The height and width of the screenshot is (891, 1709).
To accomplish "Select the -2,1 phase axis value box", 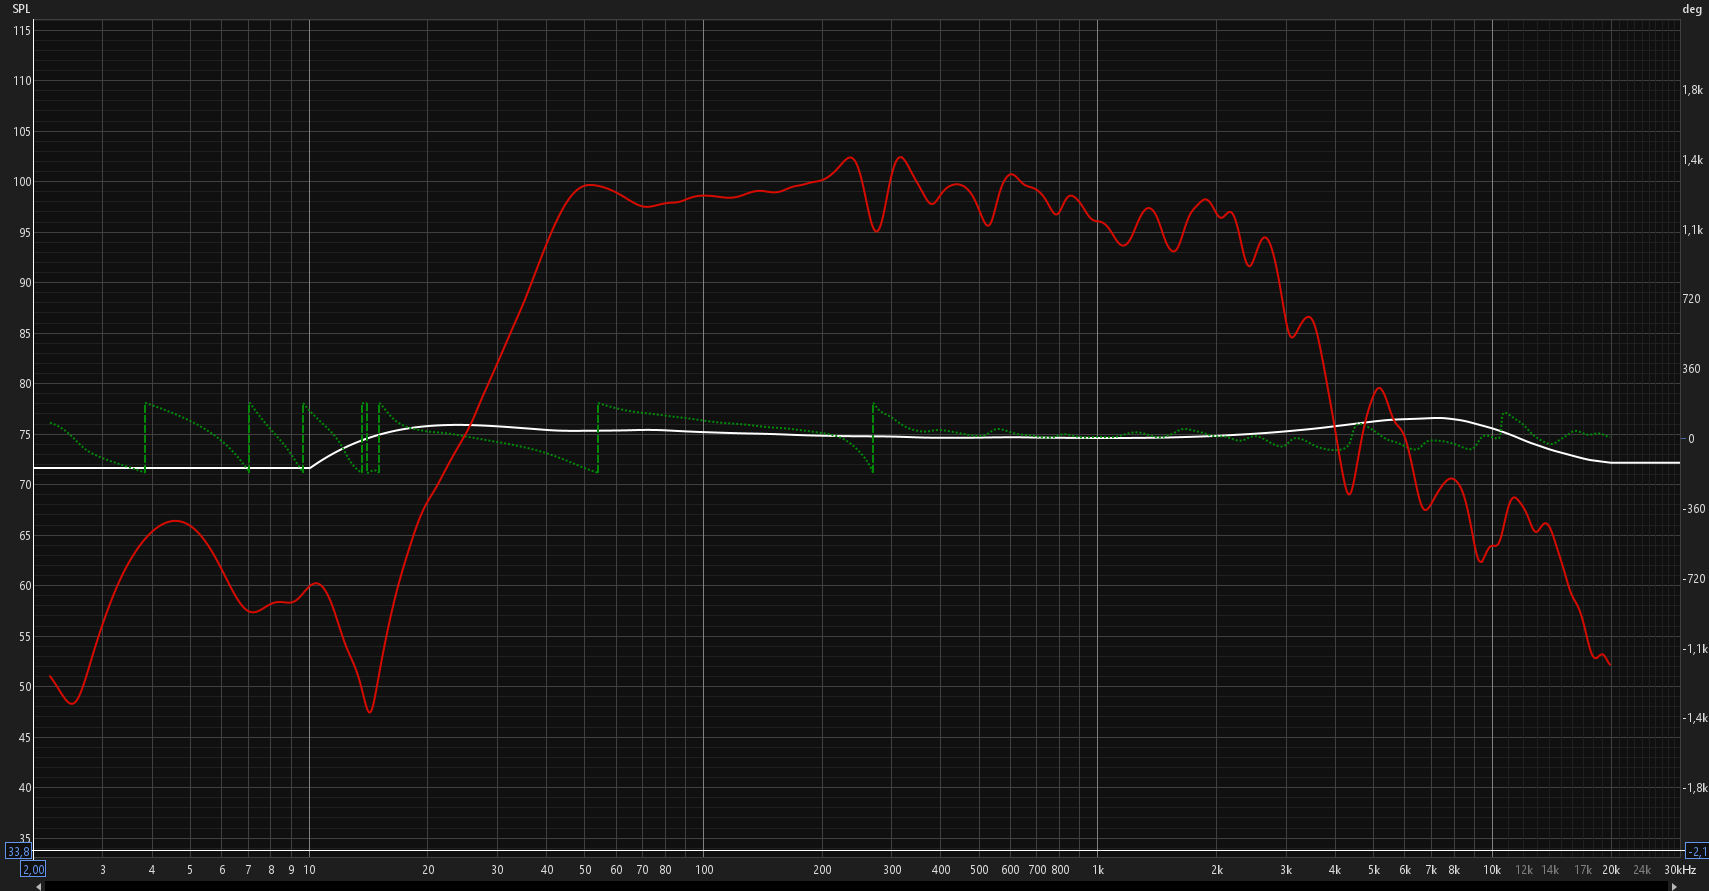I will pos(1697,852).
